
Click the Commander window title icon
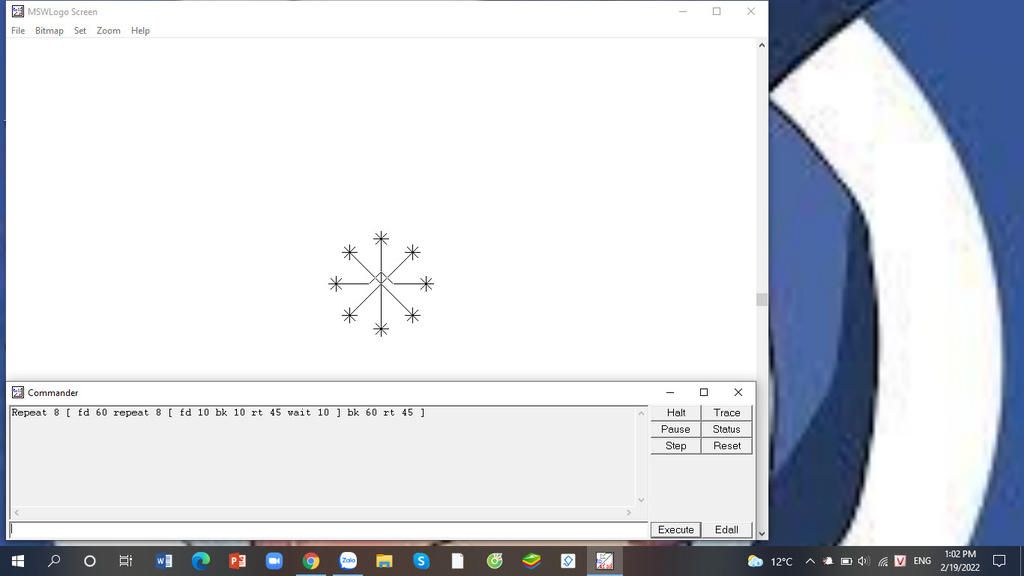[18, 392]
